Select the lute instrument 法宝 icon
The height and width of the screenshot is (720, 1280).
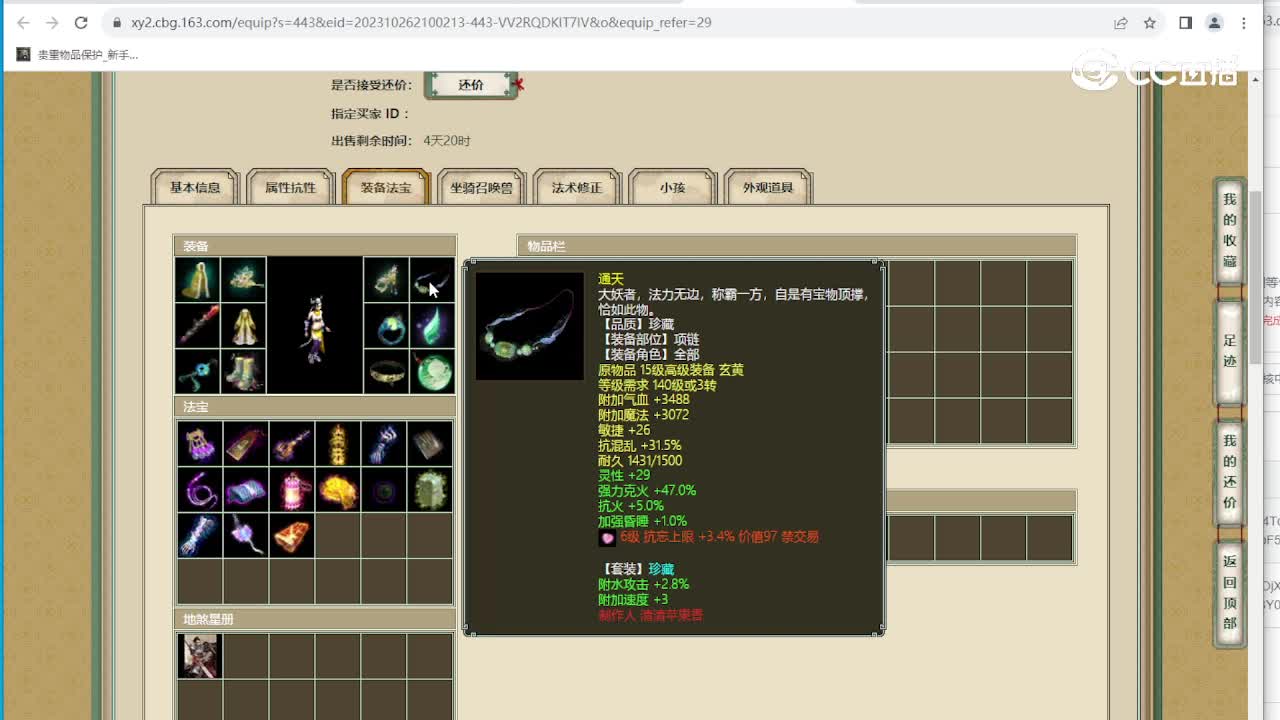pos(292,444)
